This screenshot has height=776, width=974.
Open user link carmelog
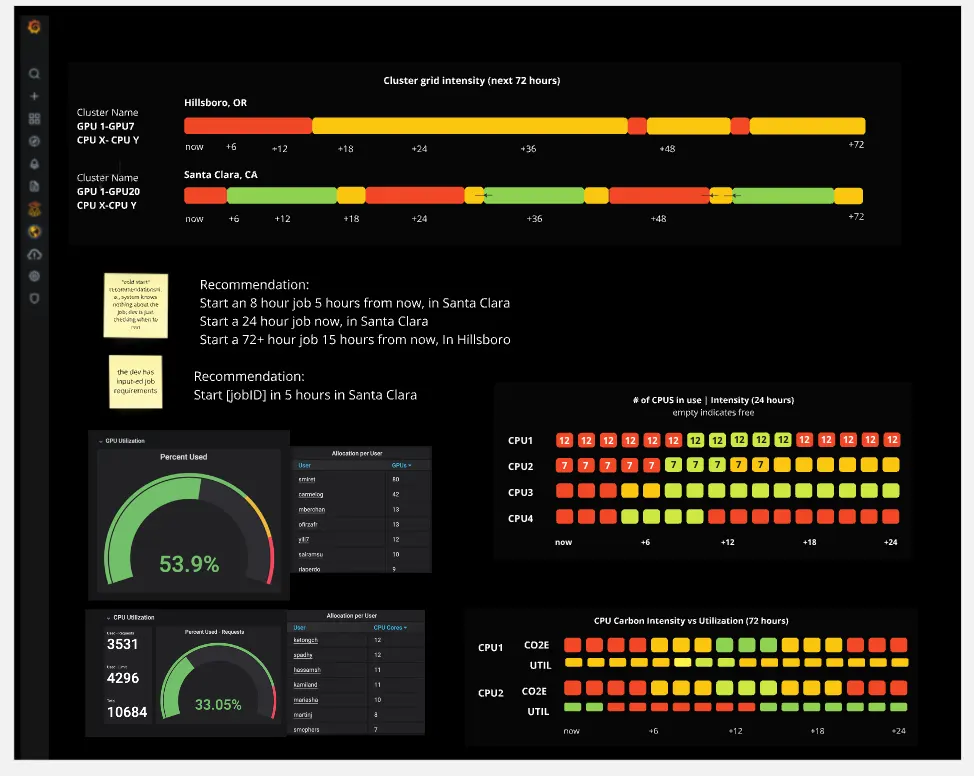(x=311, y=495)
